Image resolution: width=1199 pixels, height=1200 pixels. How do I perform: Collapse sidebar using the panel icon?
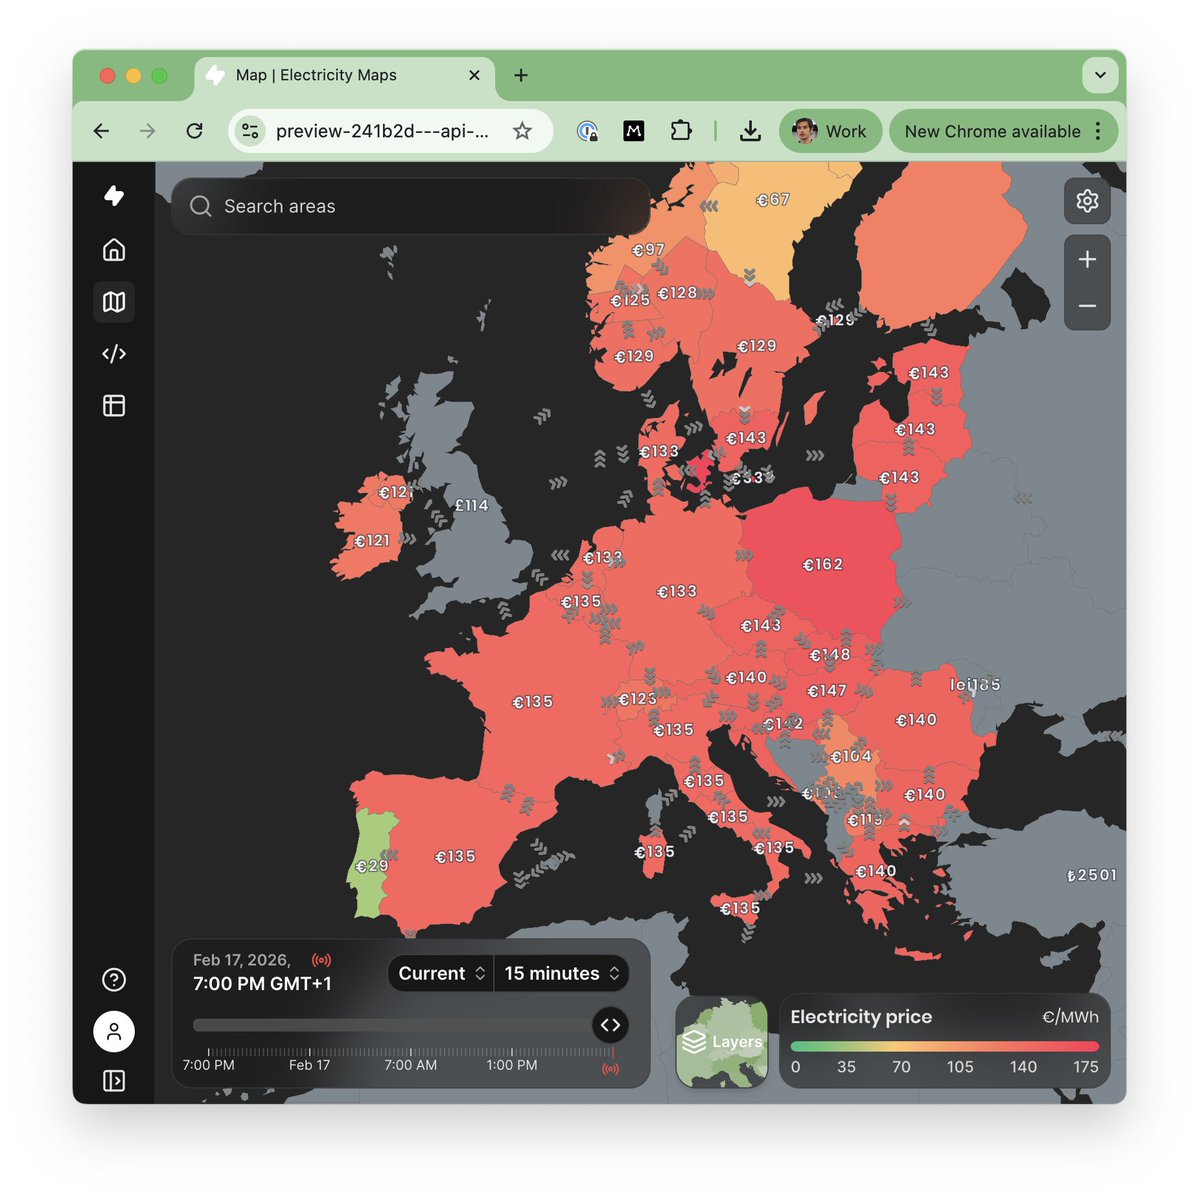click(x=114, y=1081)
